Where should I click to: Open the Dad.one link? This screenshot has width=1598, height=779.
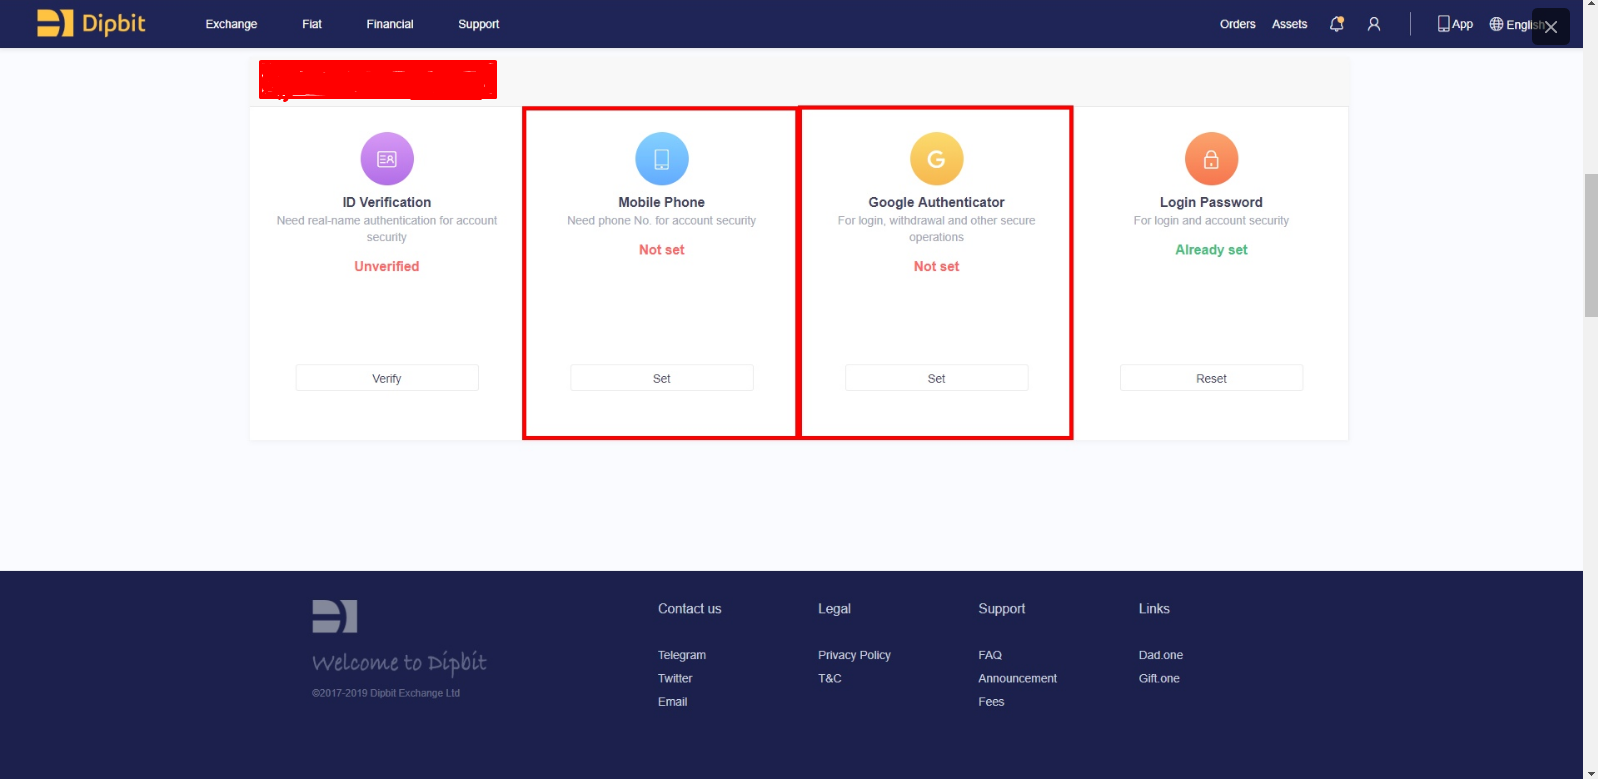click(x=1161, y=655)
